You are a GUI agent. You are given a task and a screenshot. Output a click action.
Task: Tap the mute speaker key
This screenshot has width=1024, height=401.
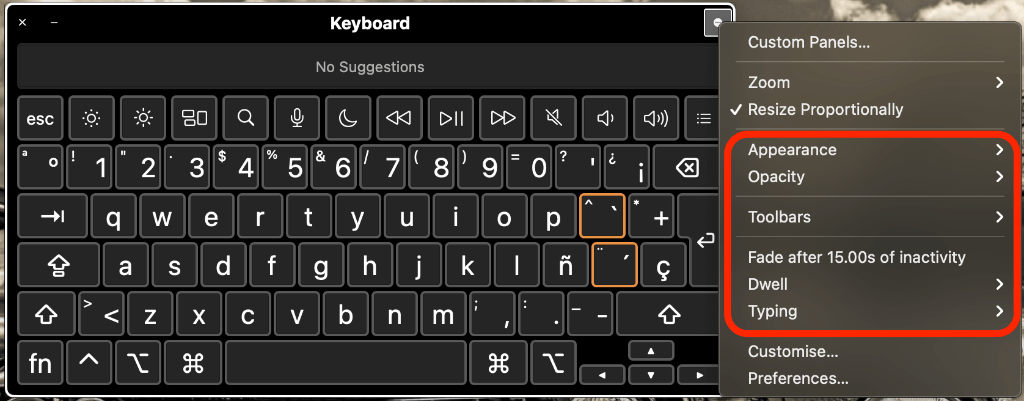(x=553, y=119)
